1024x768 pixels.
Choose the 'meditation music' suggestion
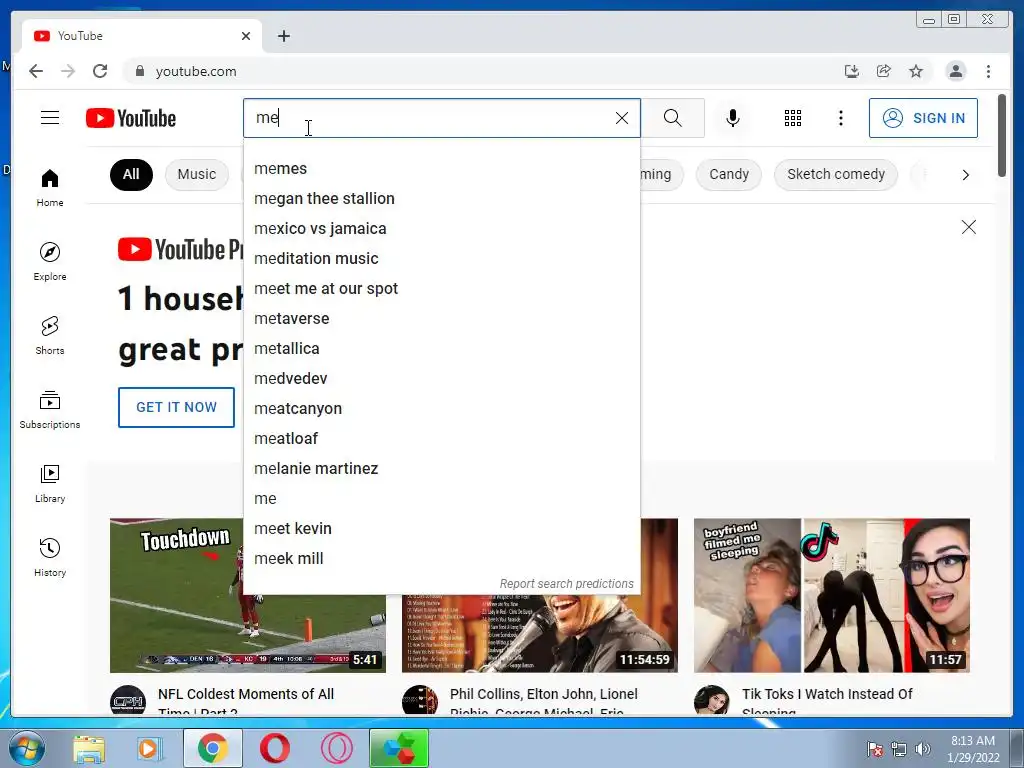(x=442, y=259)
